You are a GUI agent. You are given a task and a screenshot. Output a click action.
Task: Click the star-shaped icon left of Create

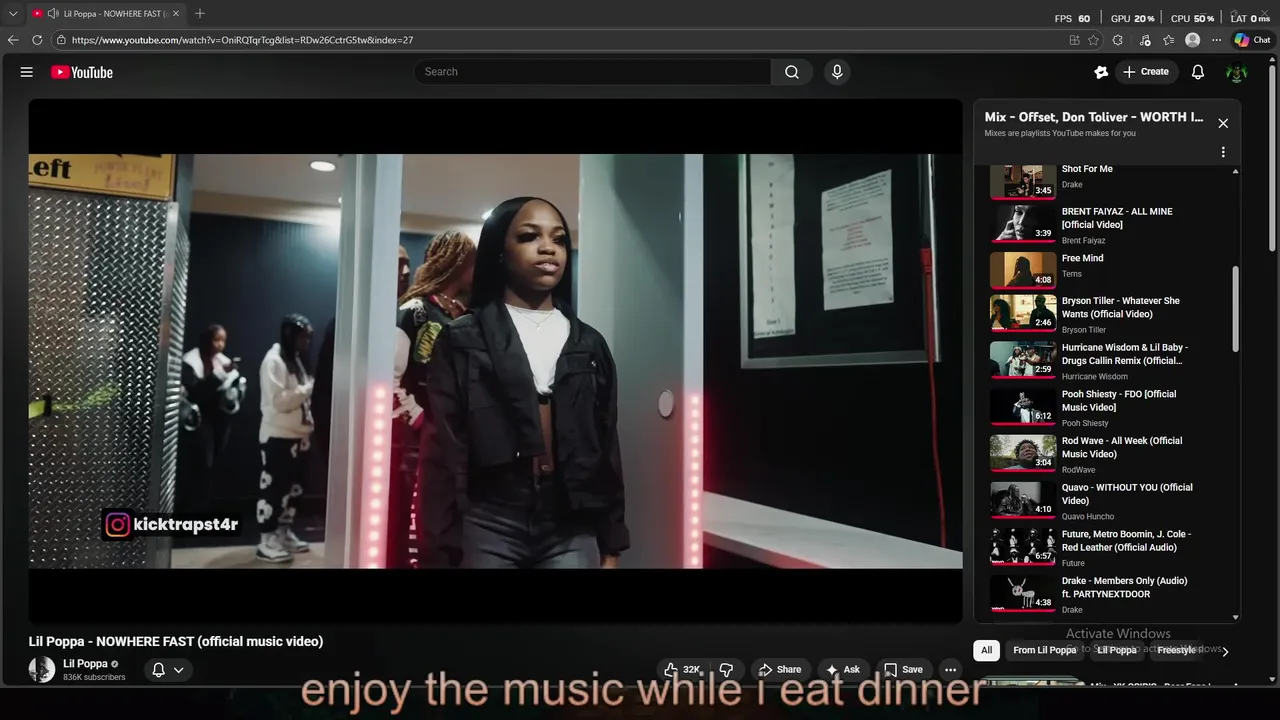tap(1101, 72)
